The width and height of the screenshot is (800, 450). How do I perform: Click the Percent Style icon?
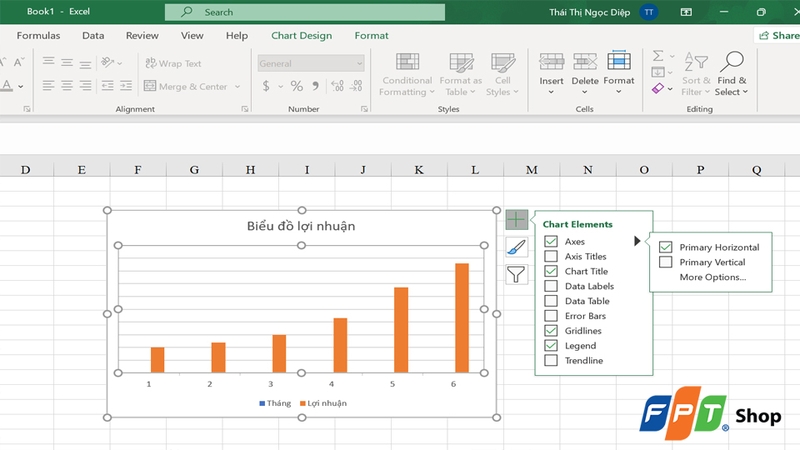coord(296,86)
